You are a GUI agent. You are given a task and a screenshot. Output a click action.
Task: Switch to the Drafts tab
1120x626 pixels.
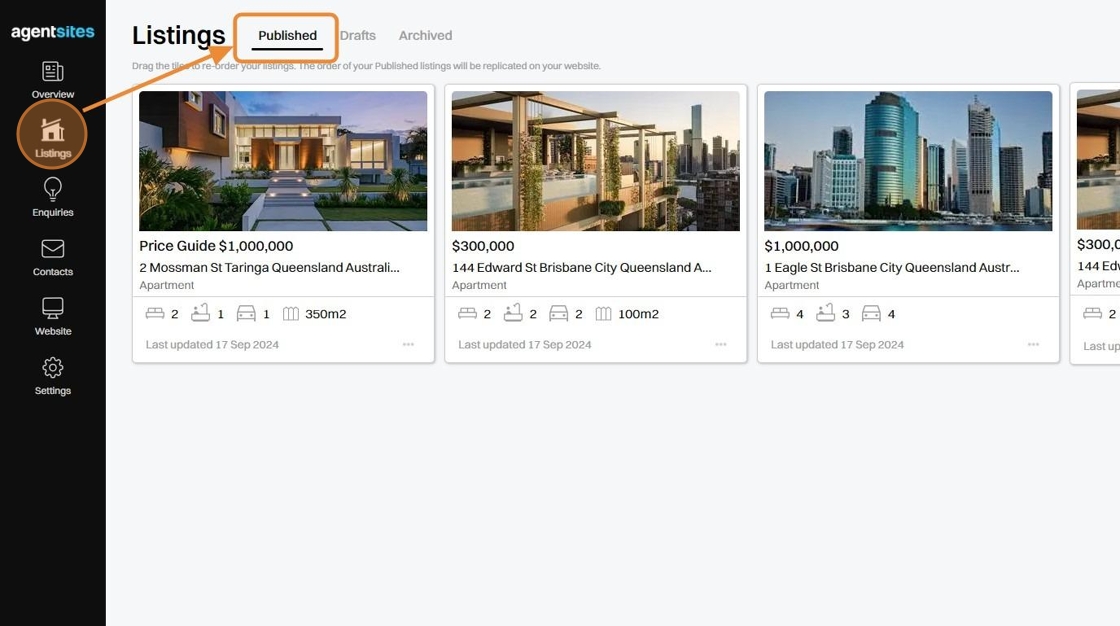358,36
